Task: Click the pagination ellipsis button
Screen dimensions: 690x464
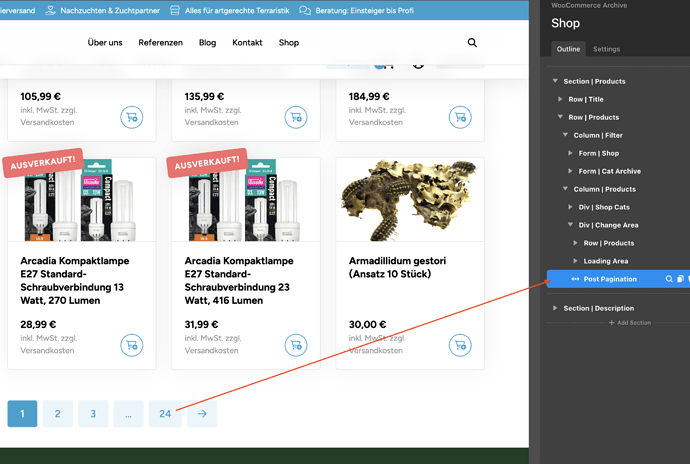Action: click(128, 414)
